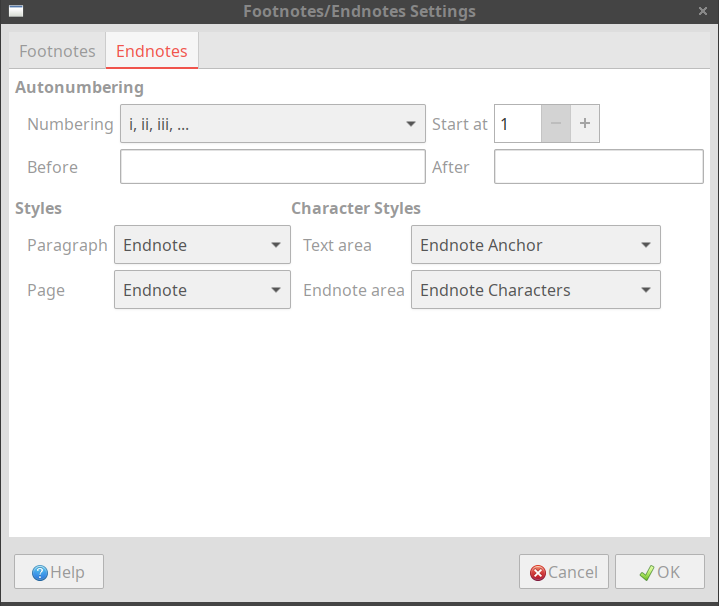Cancel the endnote settings dialog
The width and height of the screenshot is (719, 606).
[564, 572]
